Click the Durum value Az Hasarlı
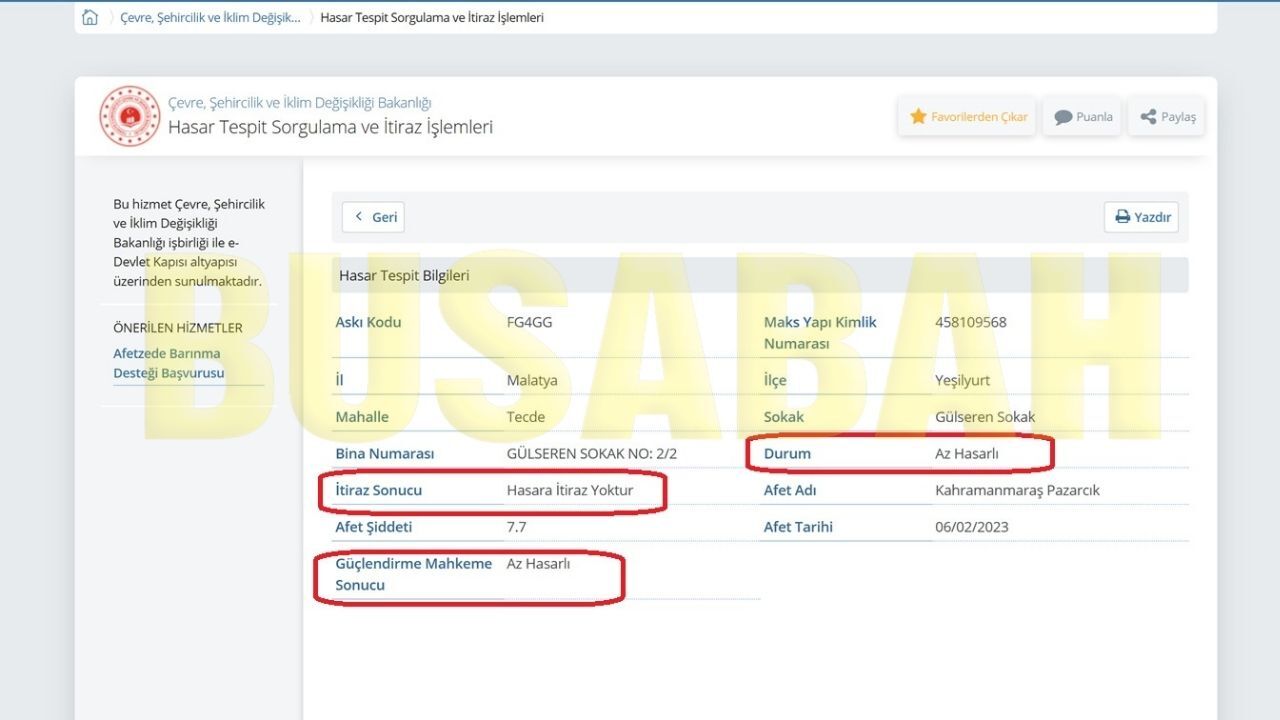 (966, 453)
